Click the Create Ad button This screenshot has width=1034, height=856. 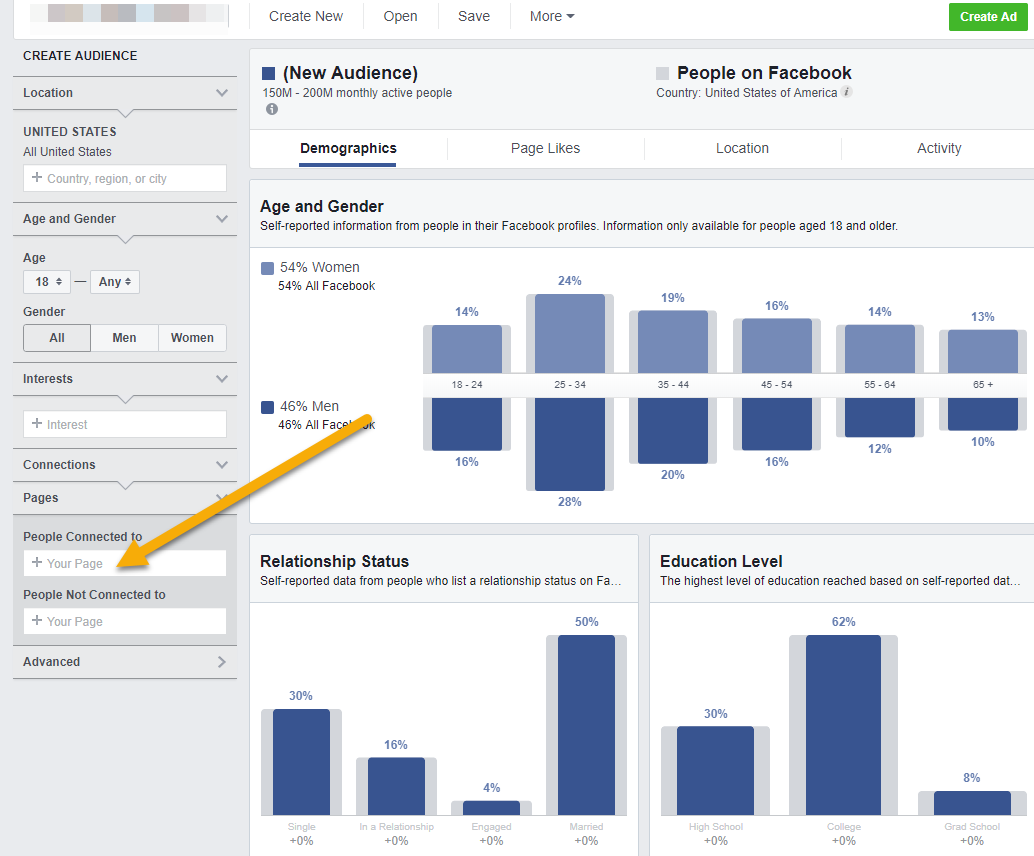[x=988, y=17]
